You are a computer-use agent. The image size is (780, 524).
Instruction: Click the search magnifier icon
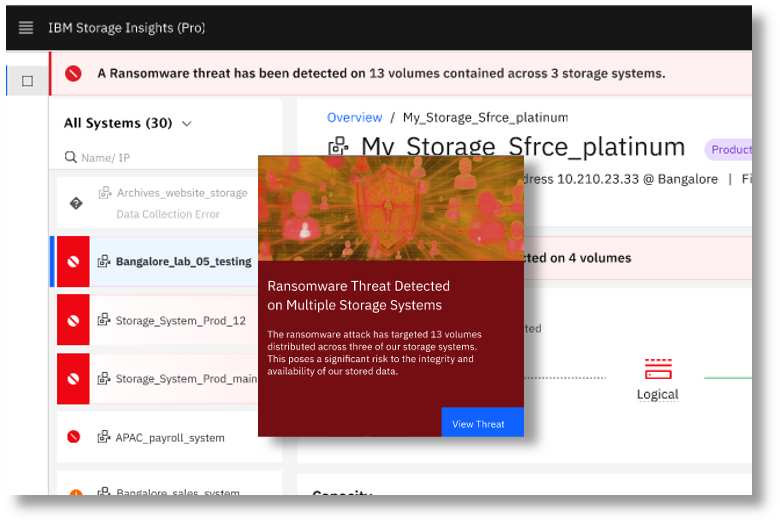[71, 157]
